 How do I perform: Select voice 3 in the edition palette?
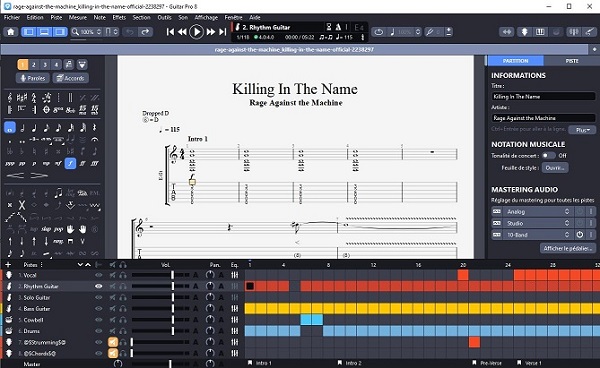pyautogui.click(x=45, y=65)
